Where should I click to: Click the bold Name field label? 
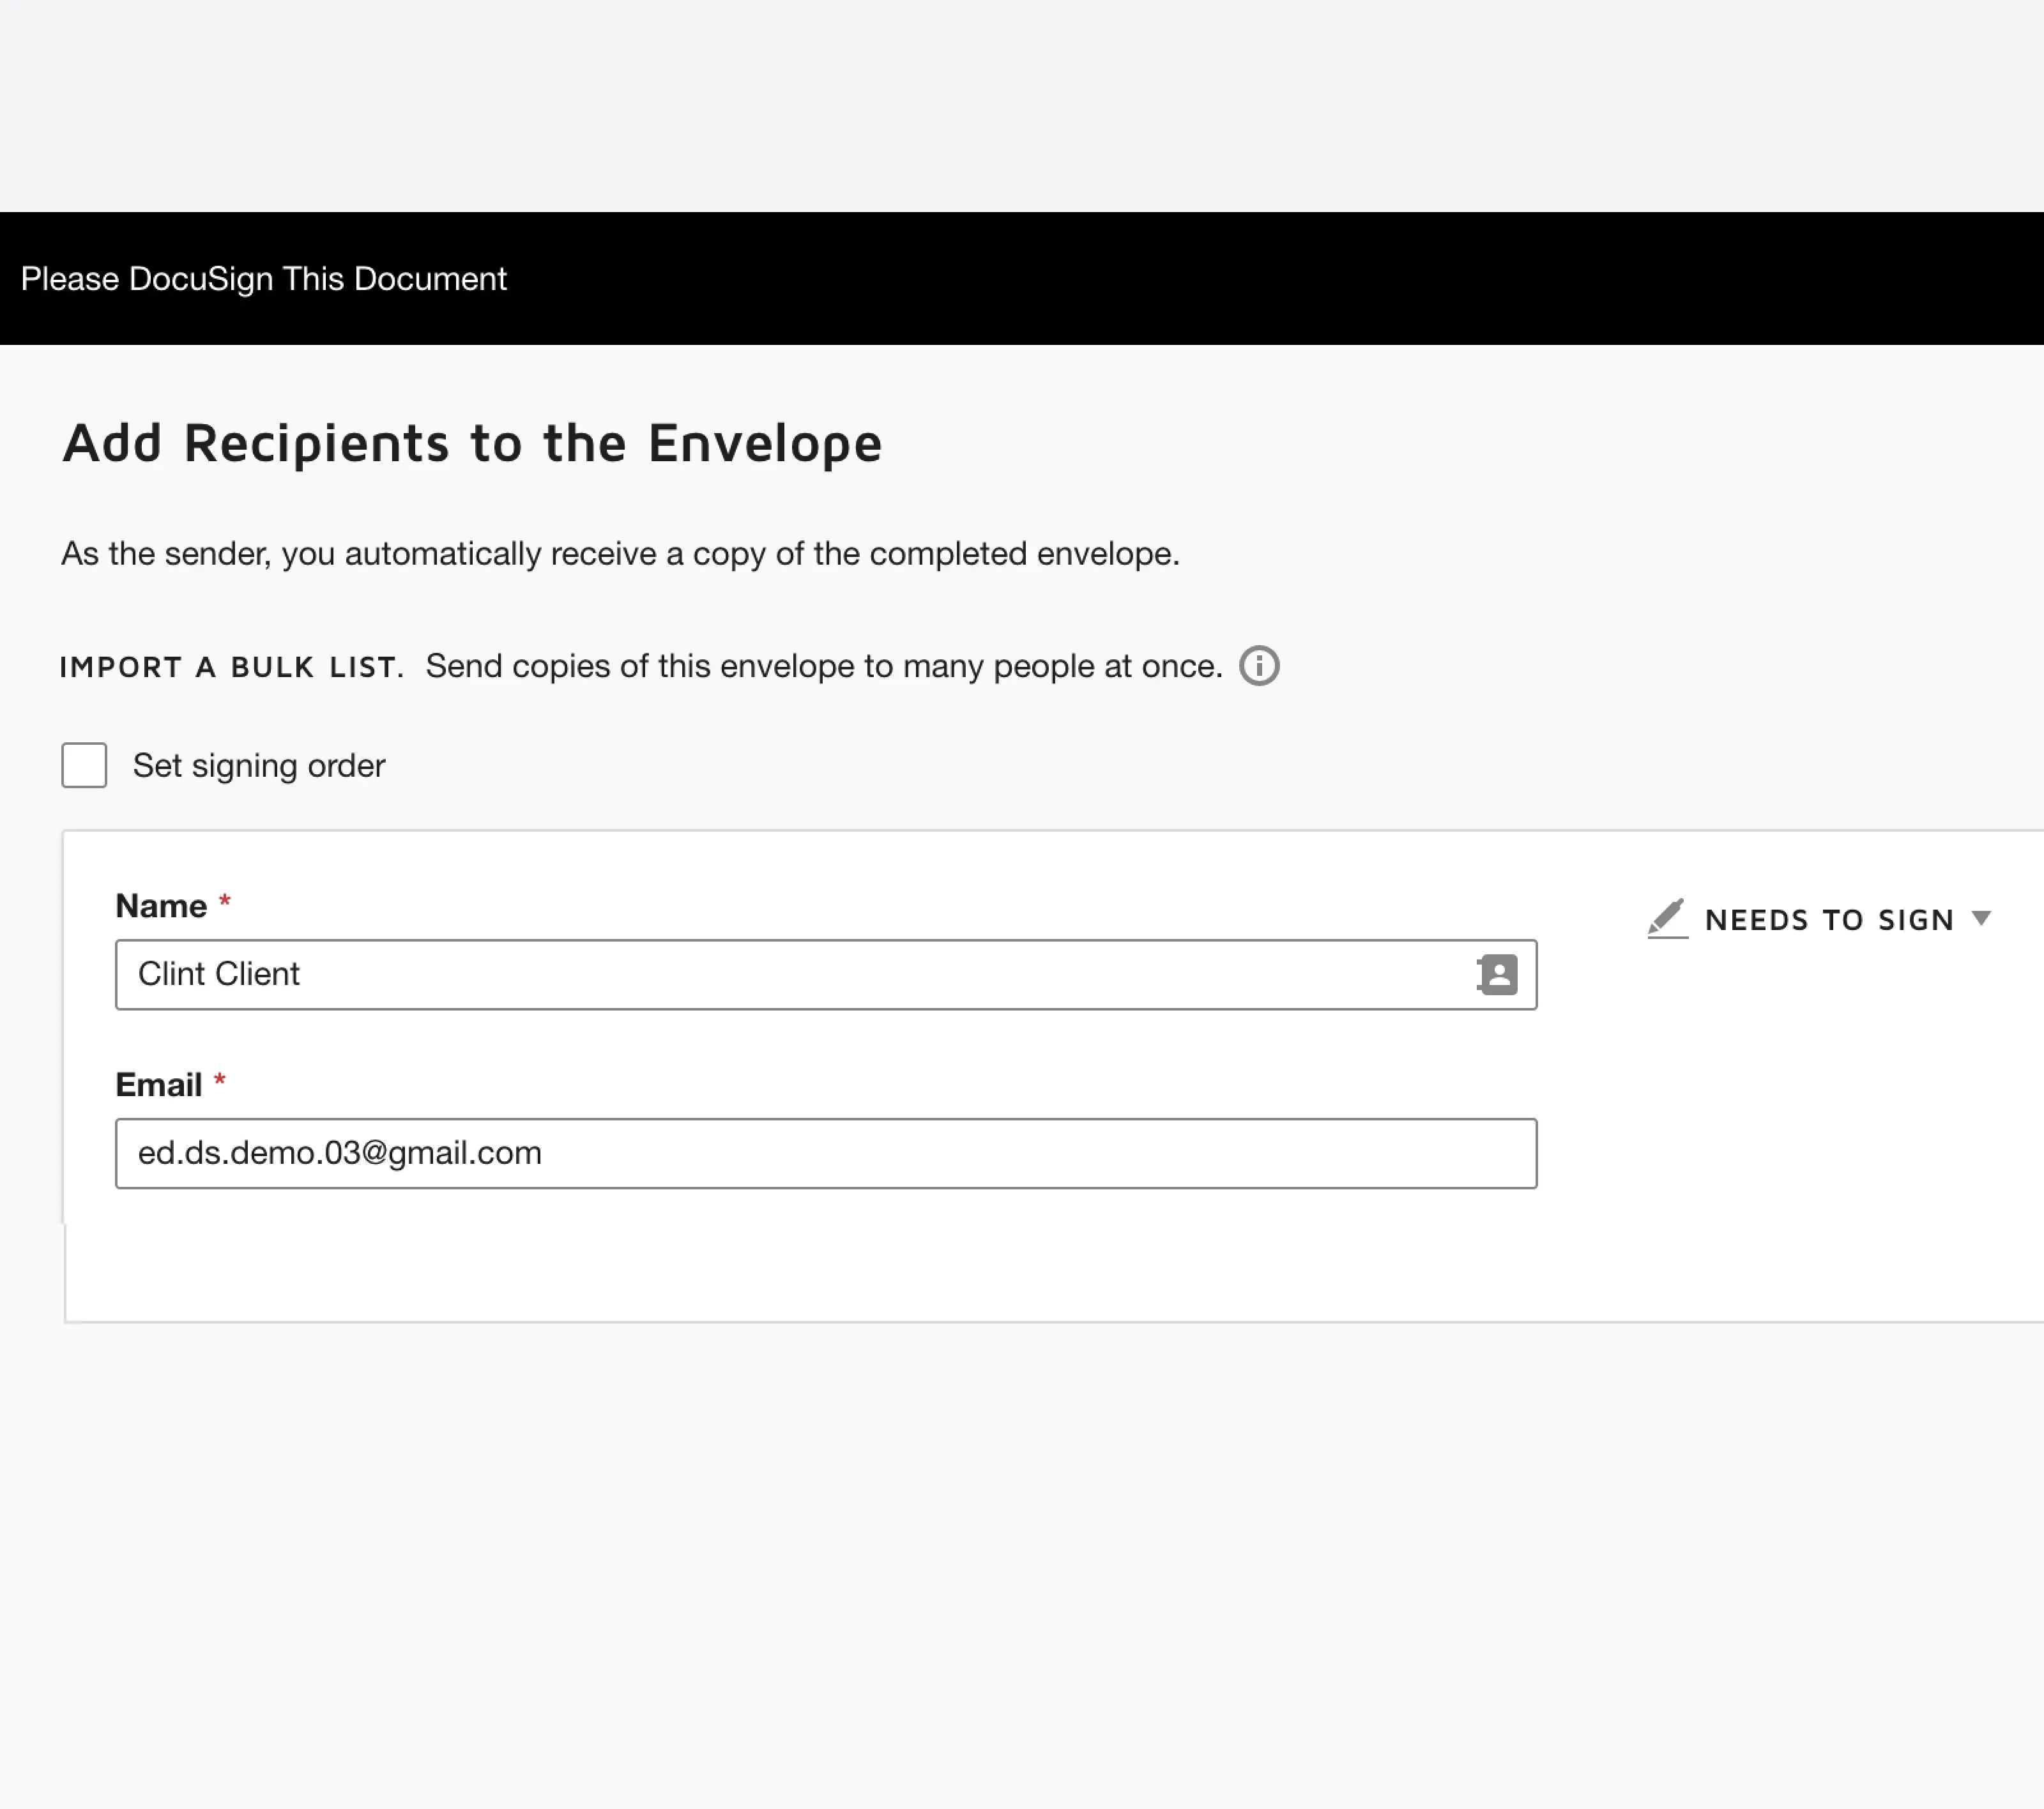point(161,906)
